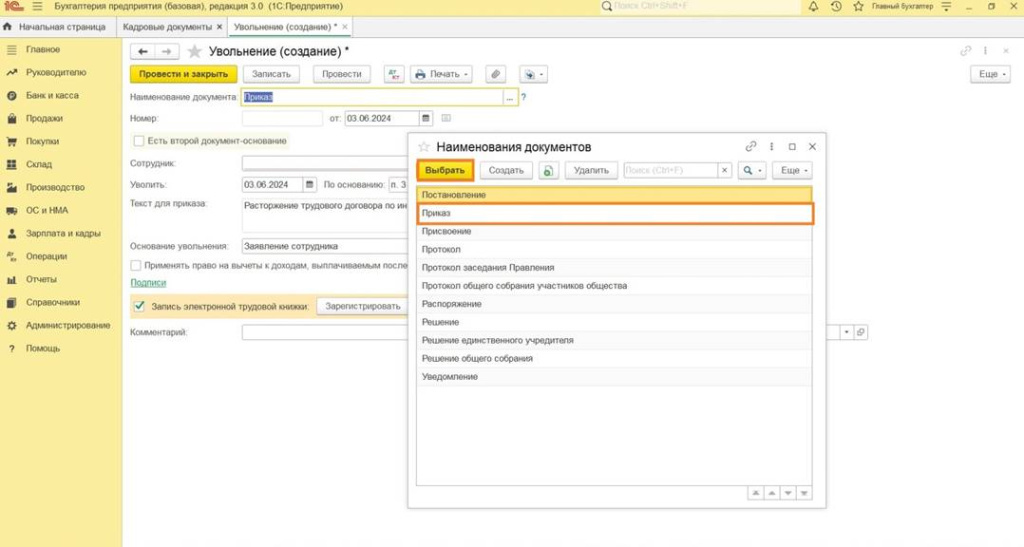
Task: Open the Подписи link
Action: [148, 283]
